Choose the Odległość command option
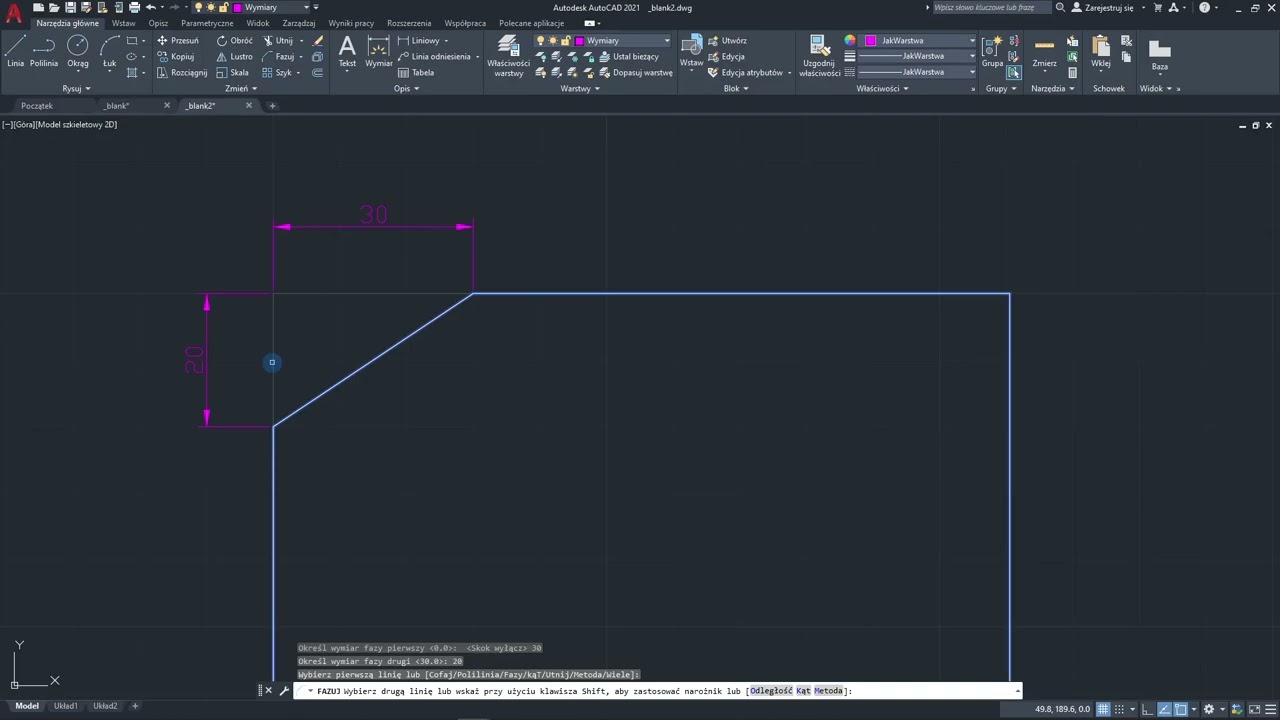 [771, 691]
